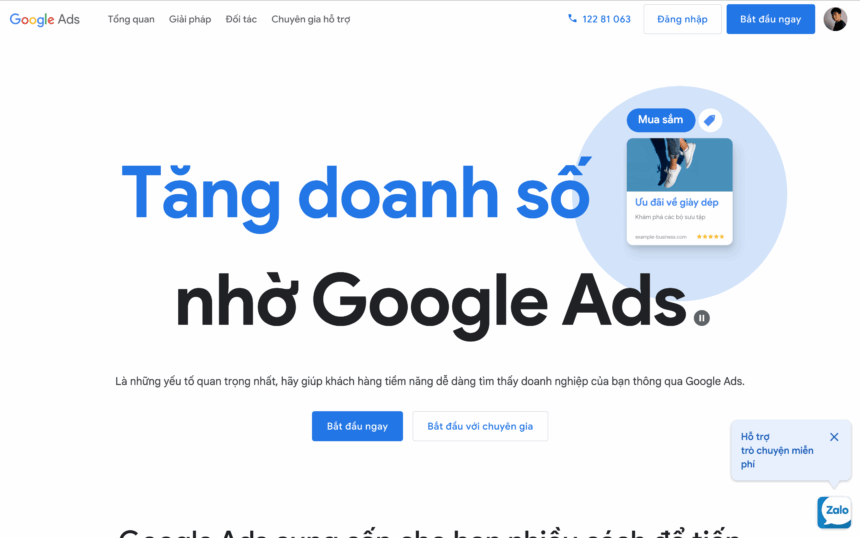Open the Giải pháp menu
860x538 pixels.
point(190,19)
